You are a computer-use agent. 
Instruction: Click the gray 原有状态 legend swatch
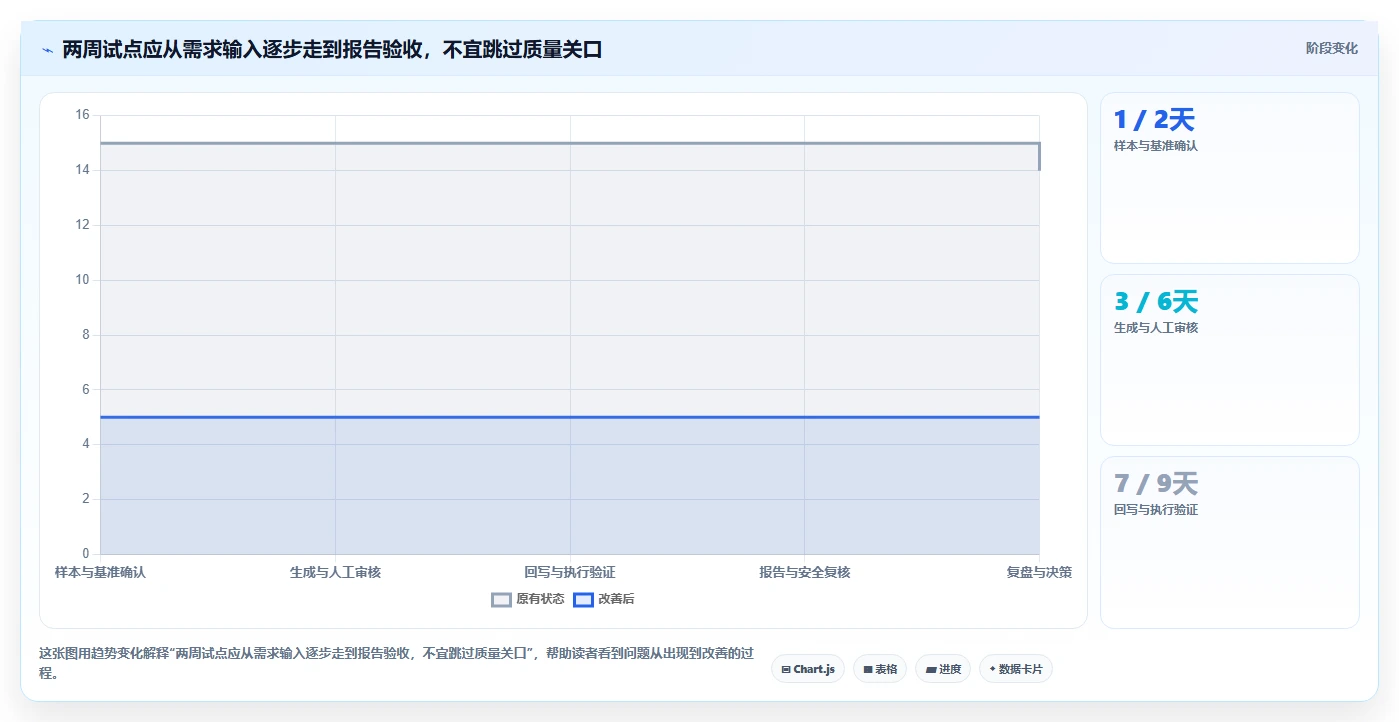coord(501,600)
